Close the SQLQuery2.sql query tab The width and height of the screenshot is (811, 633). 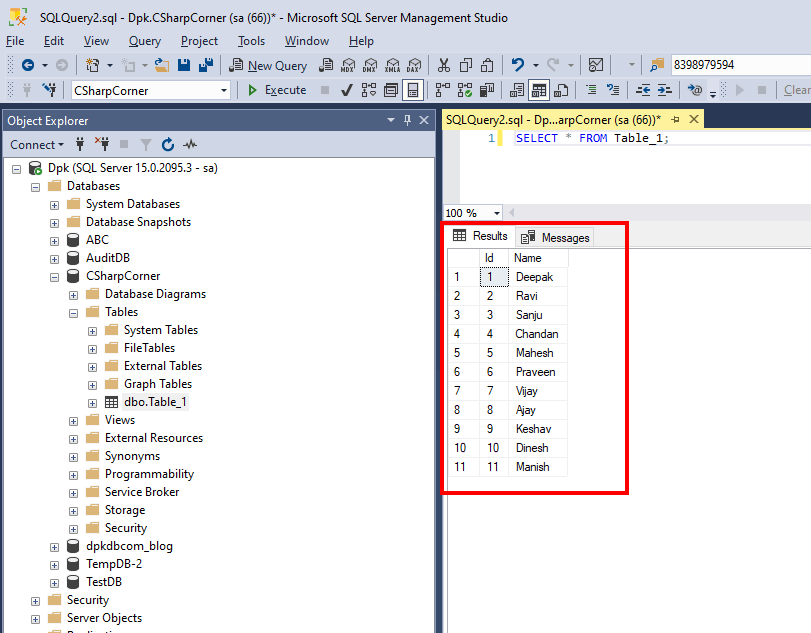point(694,119)
